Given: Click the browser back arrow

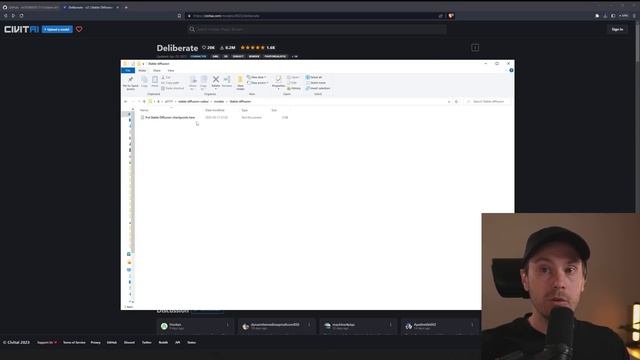Looking at the screenshot, I should [x=5, y=16].
